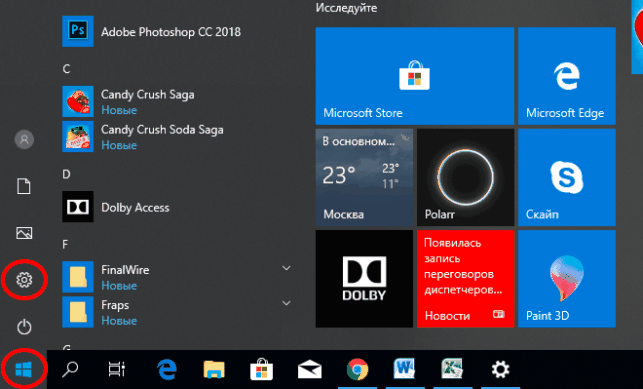The height and width of the screenshot is (389, 643).
Task: Switch to Excel on the taskbar
Action: (x=452, y=370)
